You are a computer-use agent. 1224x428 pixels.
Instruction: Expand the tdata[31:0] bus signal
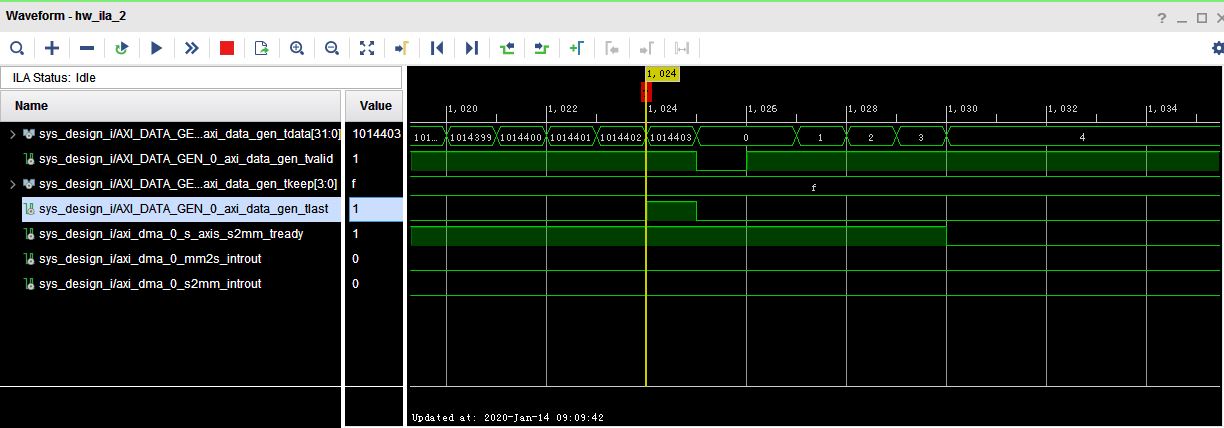click(13, 133)
